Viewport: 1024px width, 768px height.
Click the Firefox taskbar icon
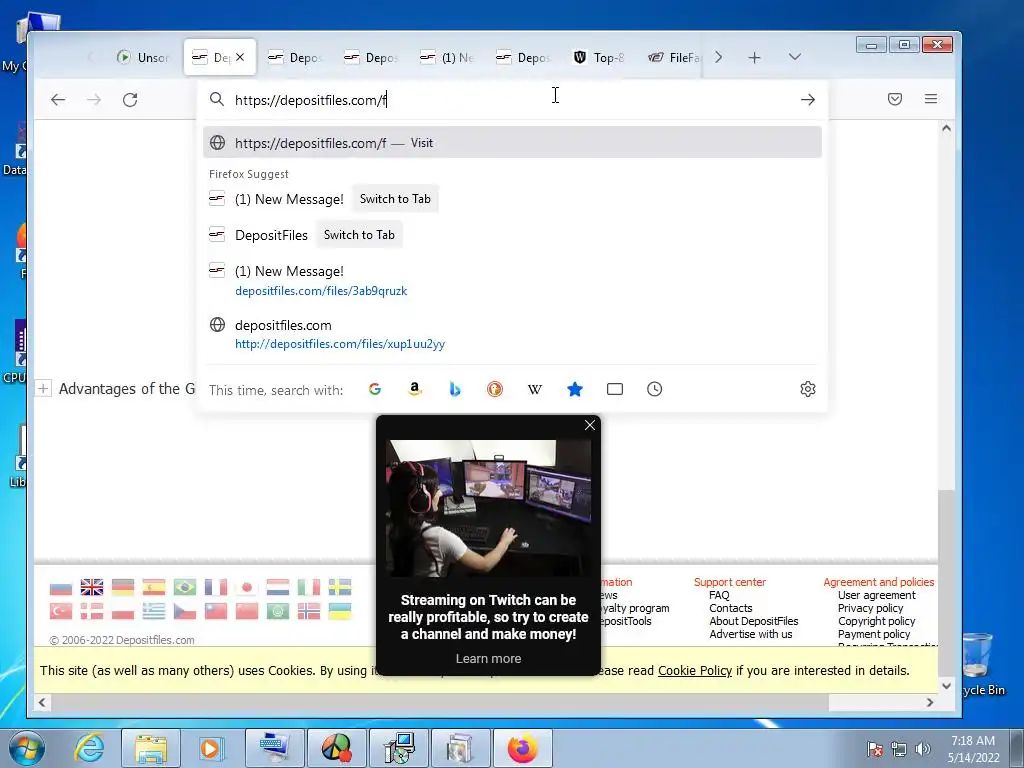(x=522, y=748)
